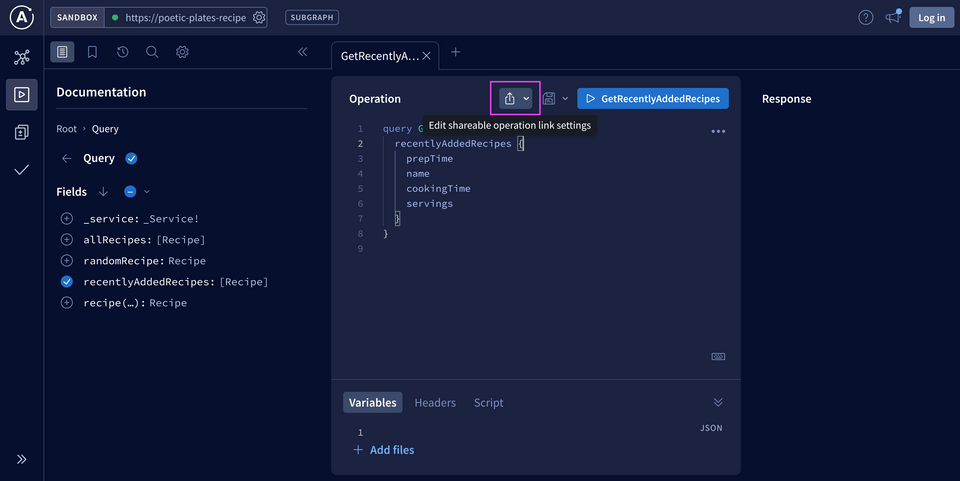Image resolution: width=960 pixels, height=481 pixels.
Task: Select the Documentation panel icon
Action: coord(62,52)
